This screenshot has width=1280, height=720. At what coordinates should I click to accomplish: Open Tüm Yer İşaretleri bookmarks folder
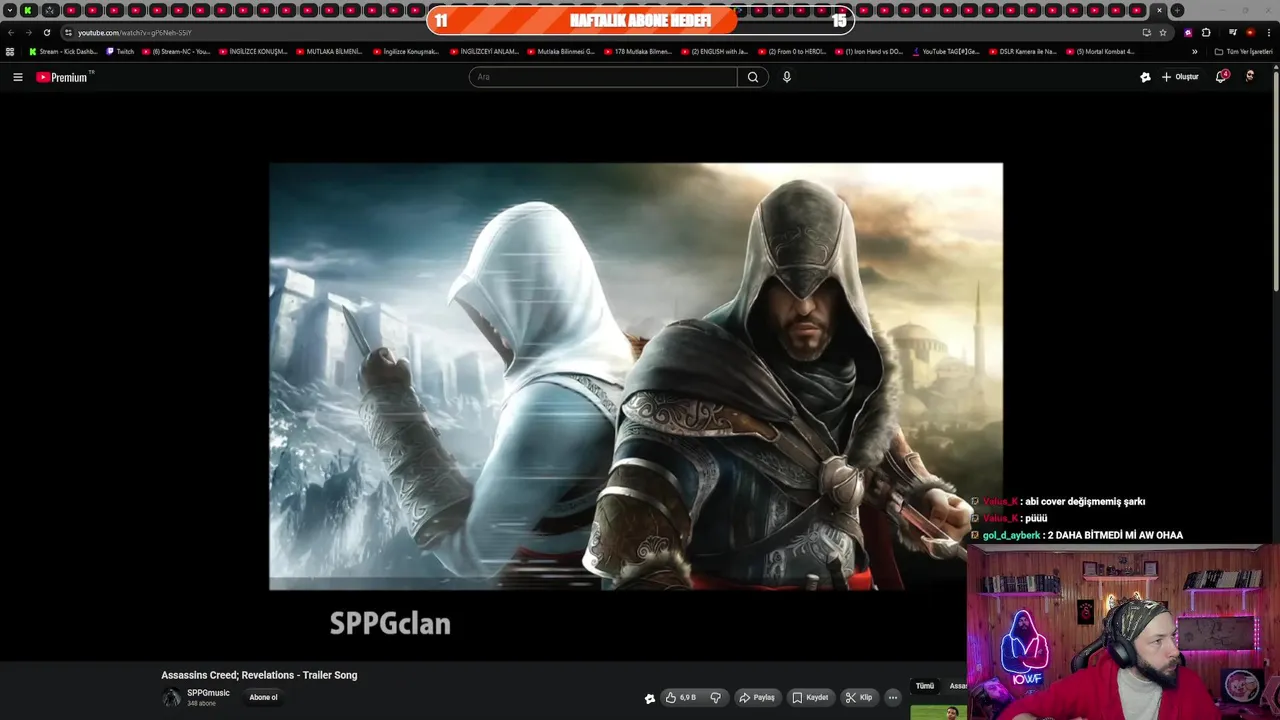point(1243,51)
